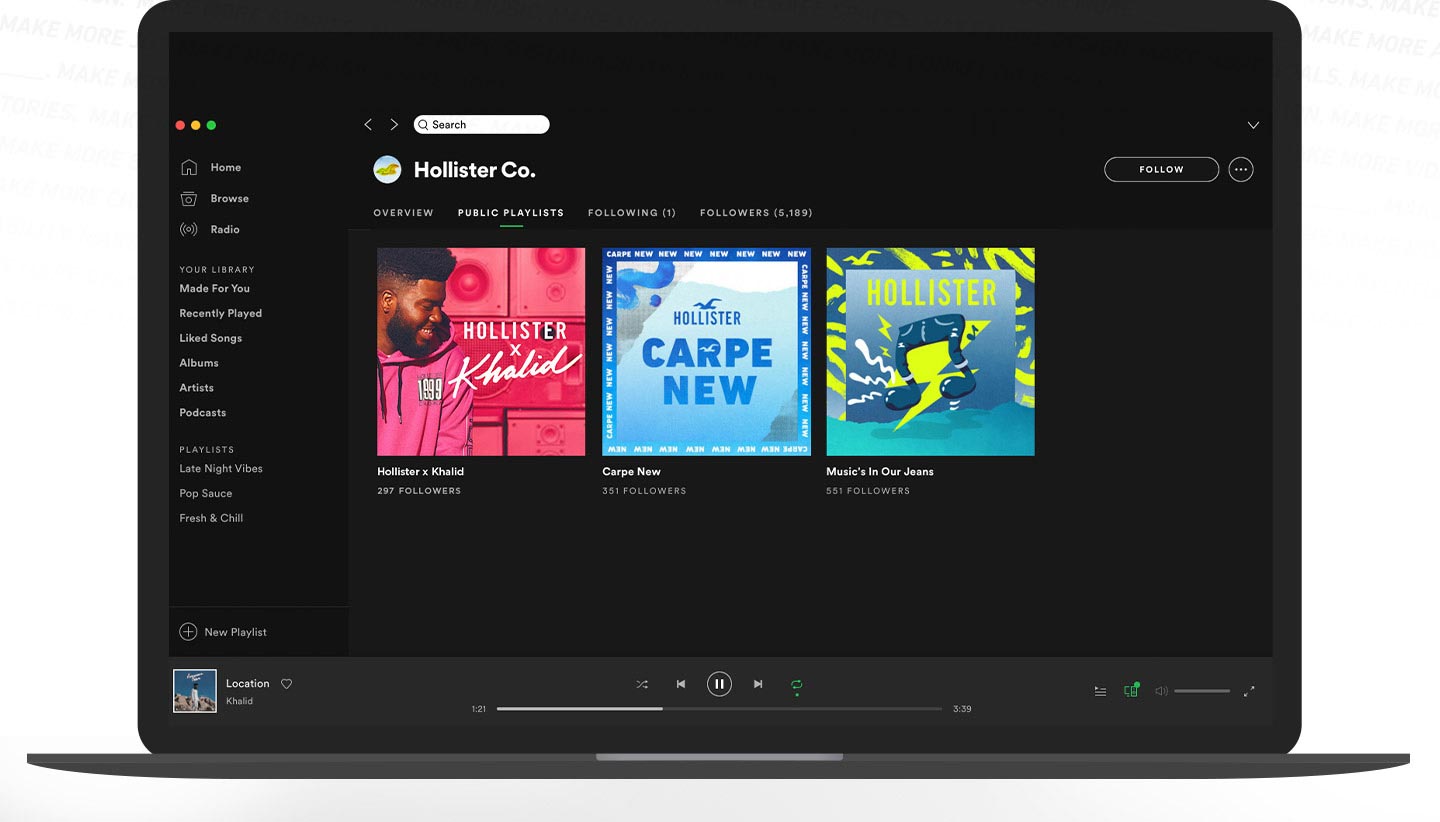
Task: Open Albums in Your Library
Action: (199, 363)
